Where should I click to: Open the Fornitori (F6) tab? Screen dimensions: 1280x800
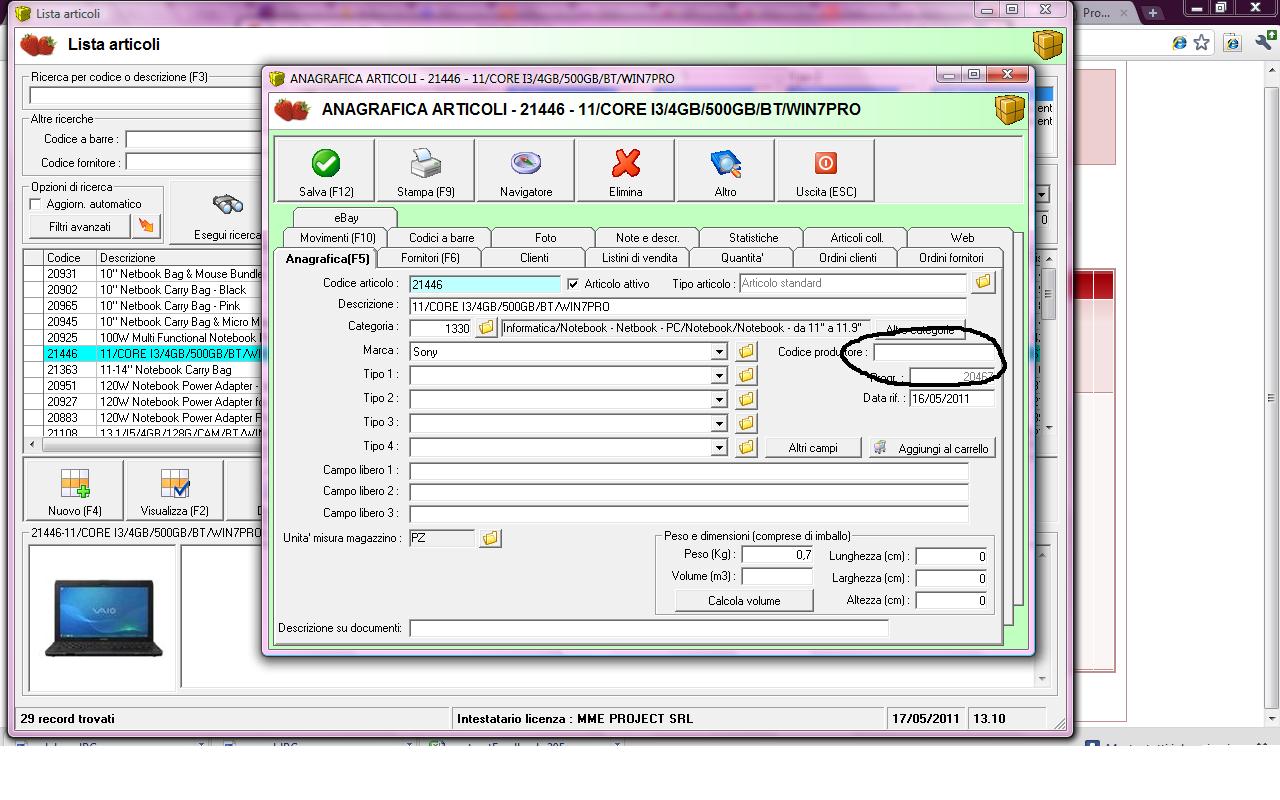click(x=430, y=258)
